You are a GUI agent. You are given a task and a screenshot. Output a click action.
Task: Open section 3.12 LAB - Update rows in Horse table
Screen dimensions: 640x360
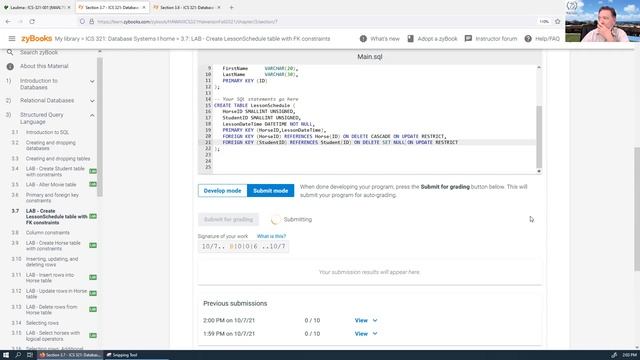(x=56, y=293)
